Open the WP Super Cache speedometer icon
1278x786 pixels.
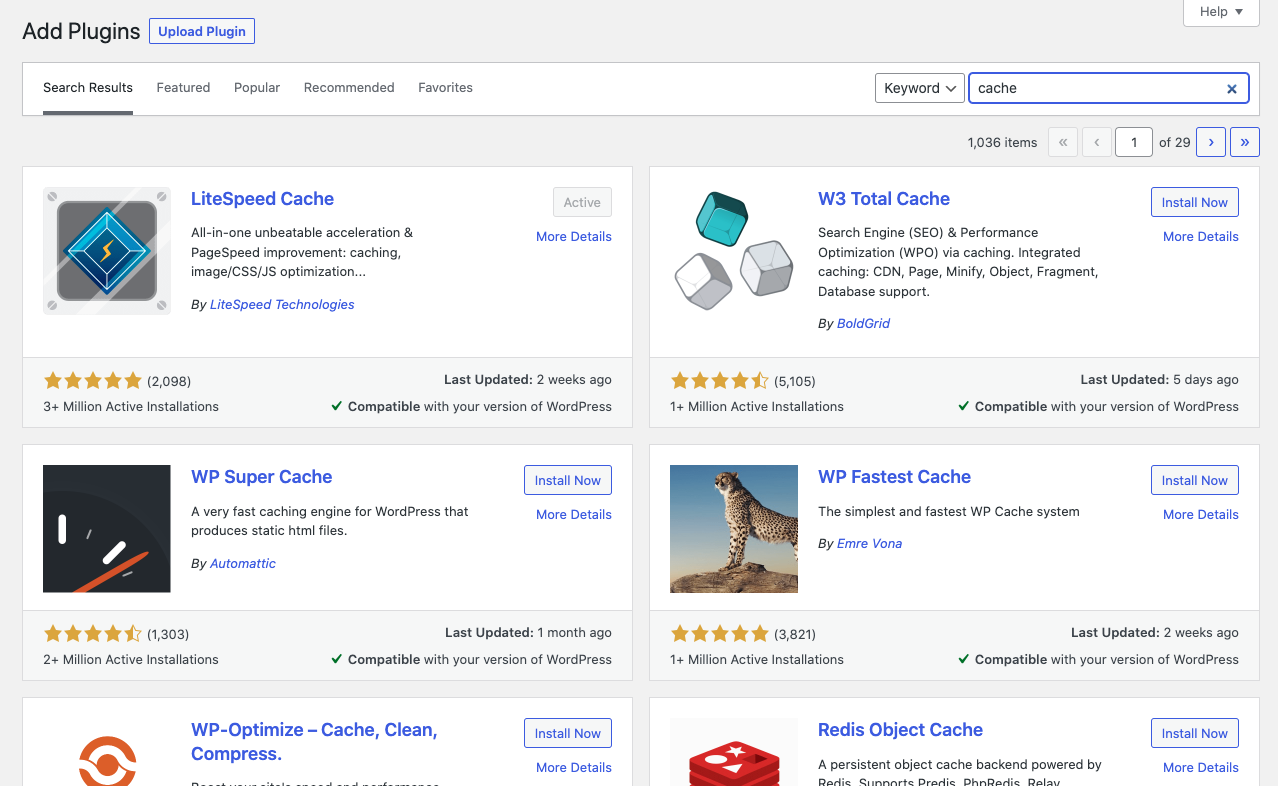[x=107, y=529]
